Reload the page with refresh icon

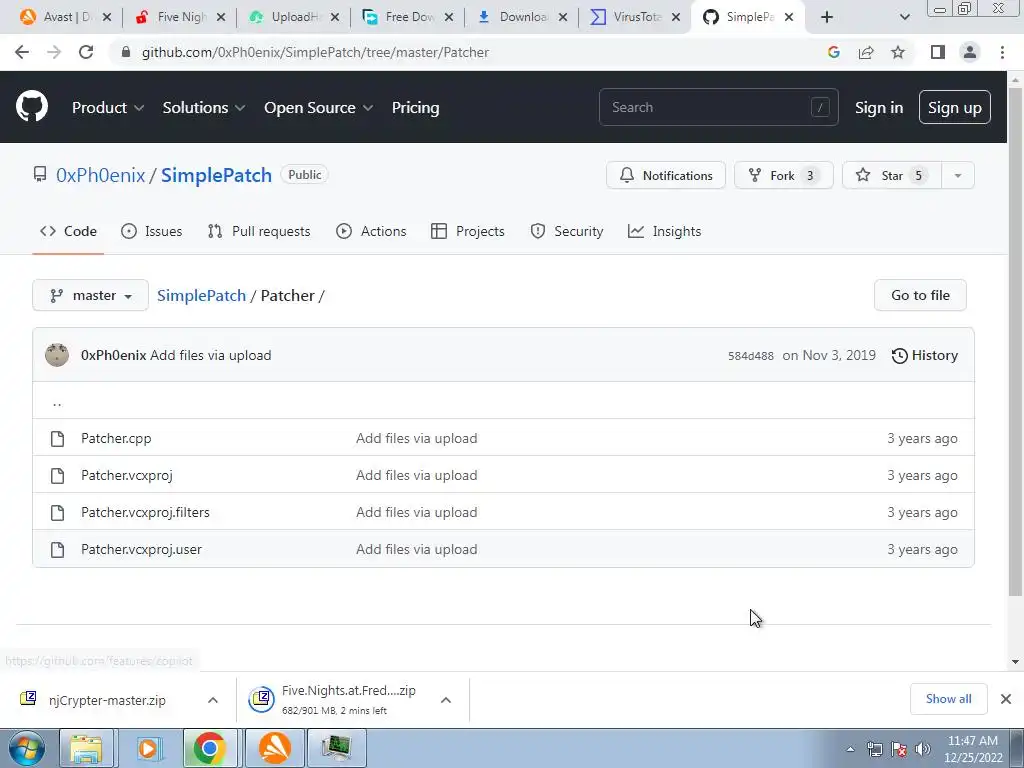(x=86, y=52)
